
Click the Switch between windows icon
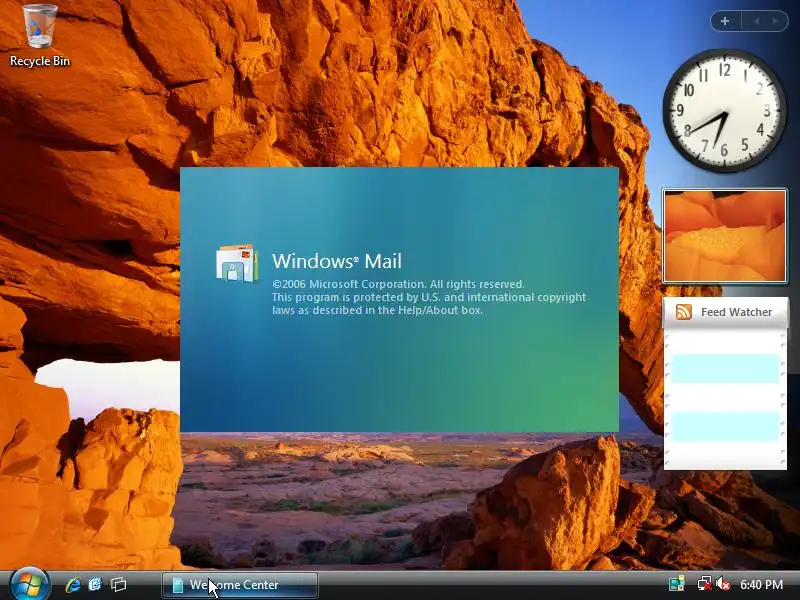coord(118,585)
